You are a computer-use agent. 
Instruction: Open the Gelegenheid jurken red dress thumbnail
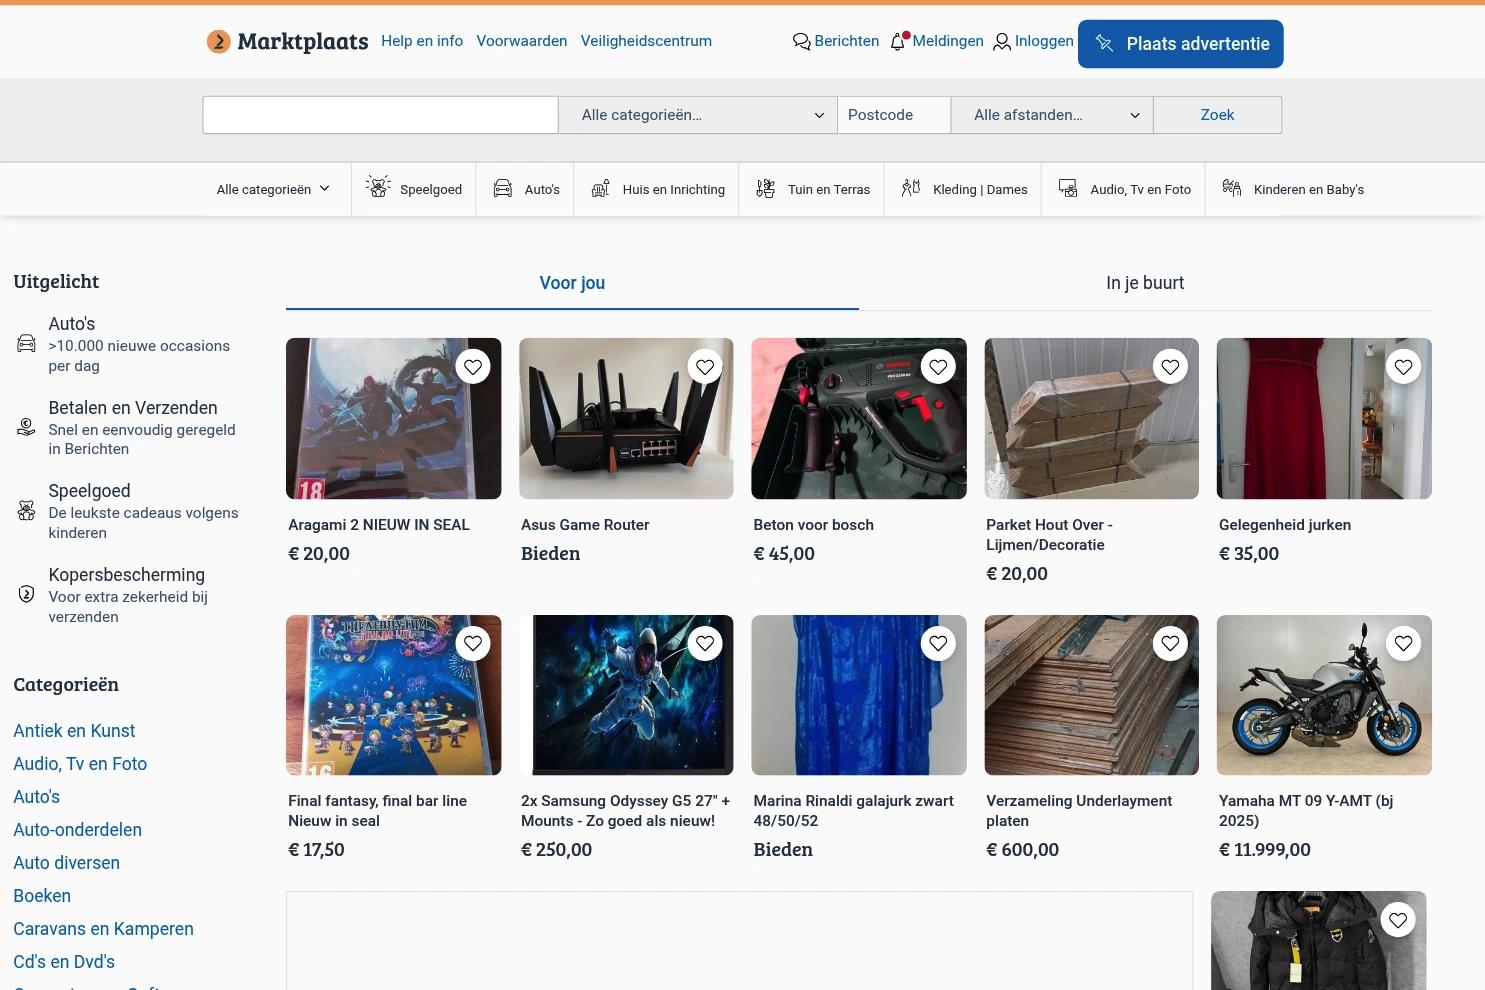tap(1324, 418)
